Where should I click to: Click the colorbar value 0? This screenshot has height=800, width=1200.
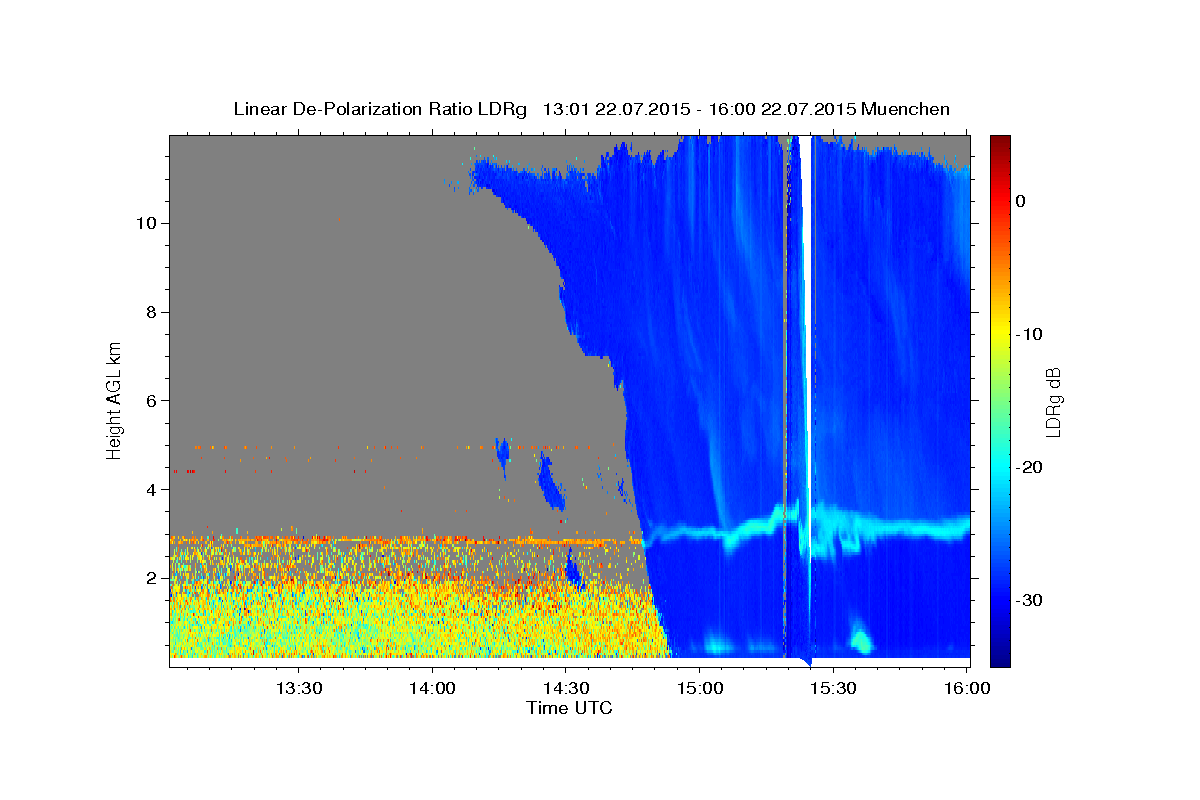click(x=1020, y=201)
